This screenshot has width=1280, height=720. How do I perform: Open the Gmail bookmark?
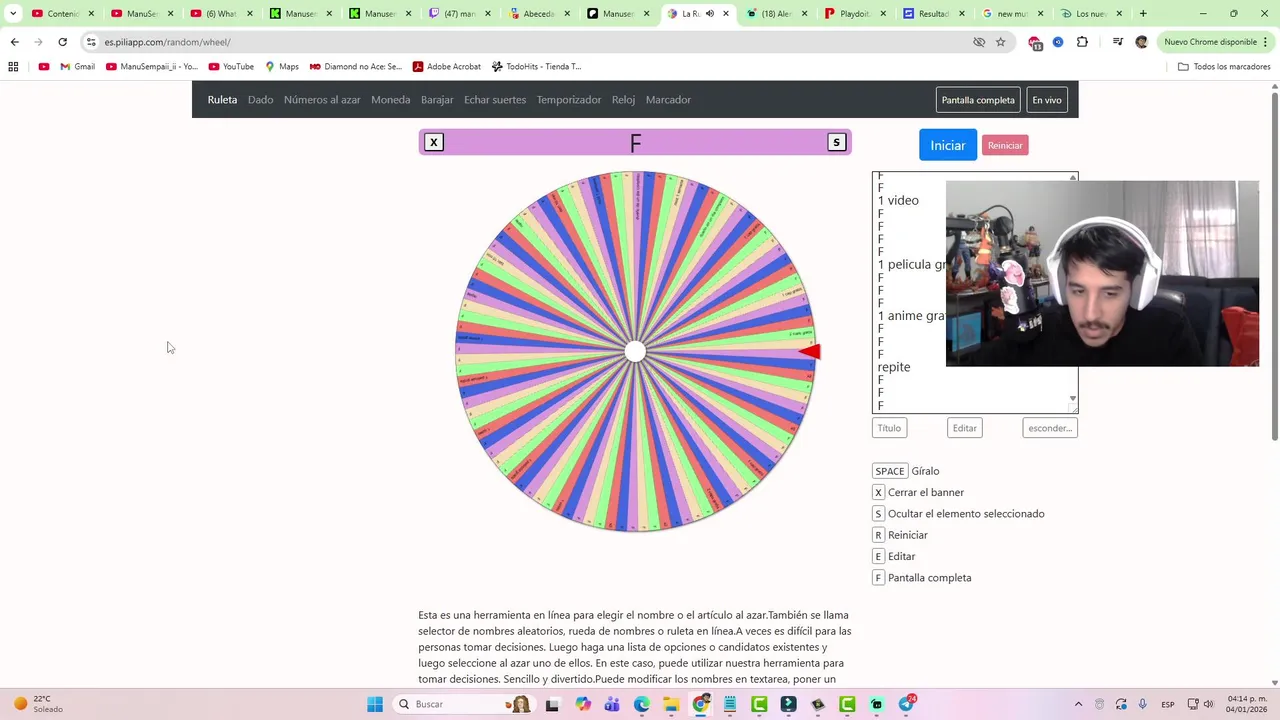pyautogui.click(x=78, y=67)
